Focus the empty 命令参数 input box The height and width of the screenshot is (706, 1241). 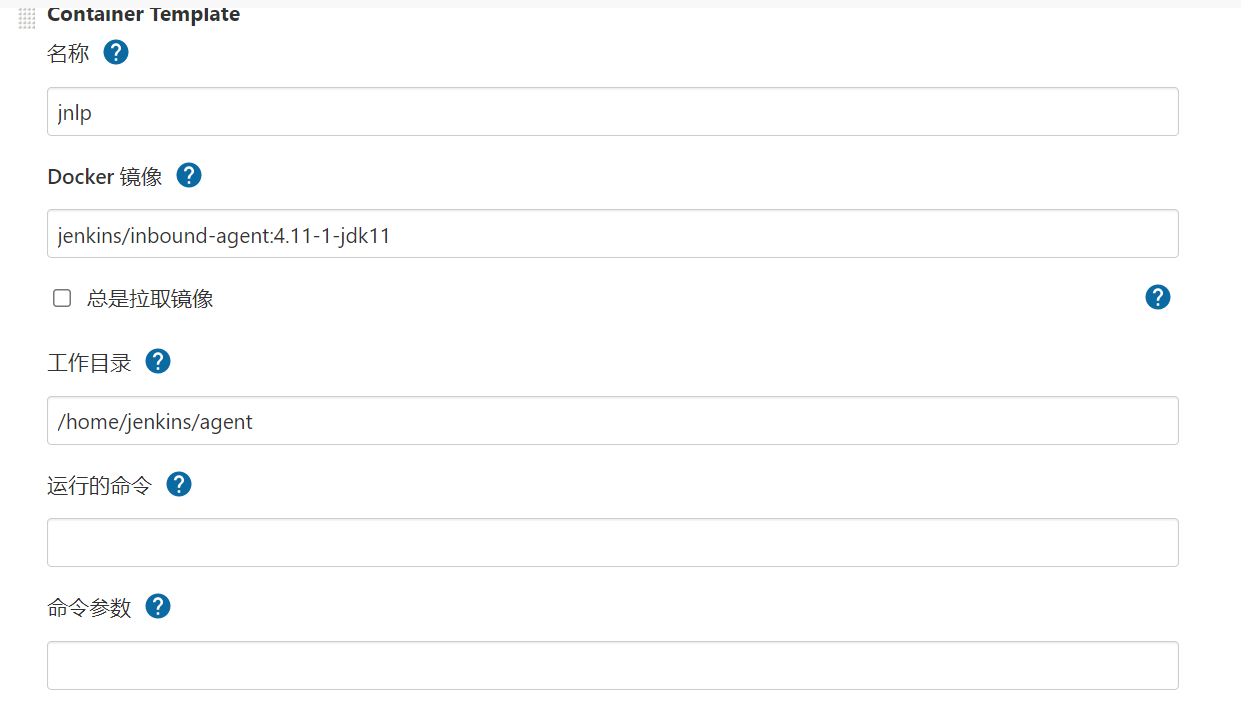(612, 665)
